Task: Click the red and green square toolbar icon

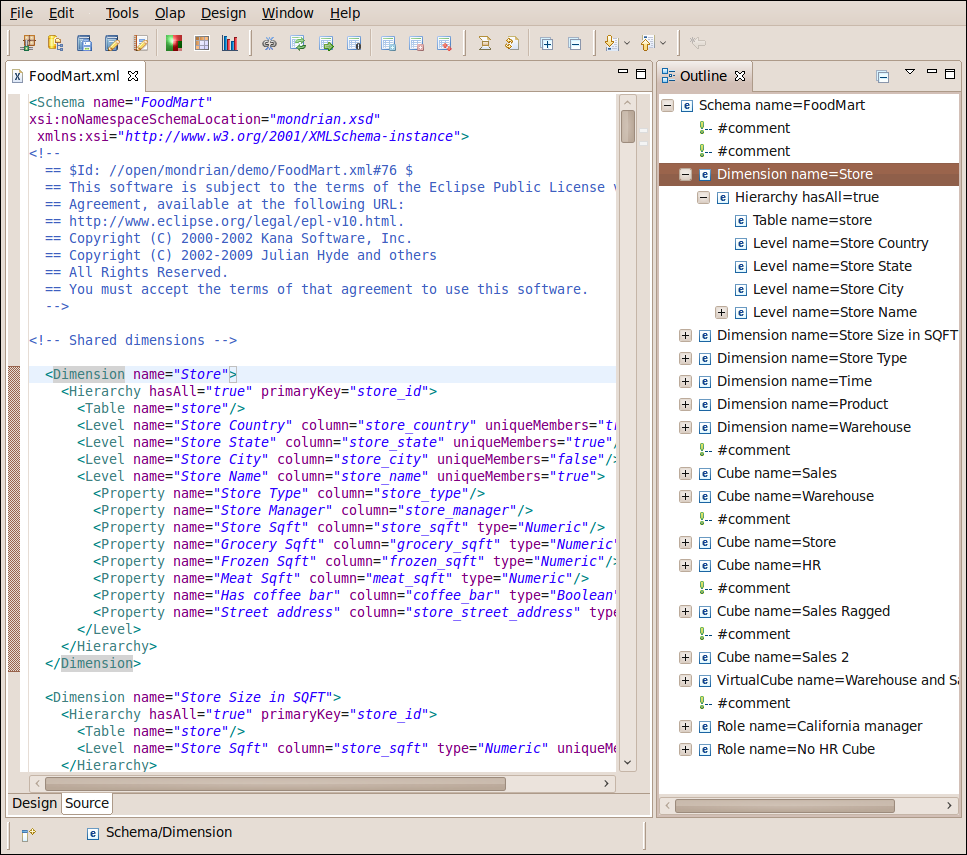Action: 174,43
